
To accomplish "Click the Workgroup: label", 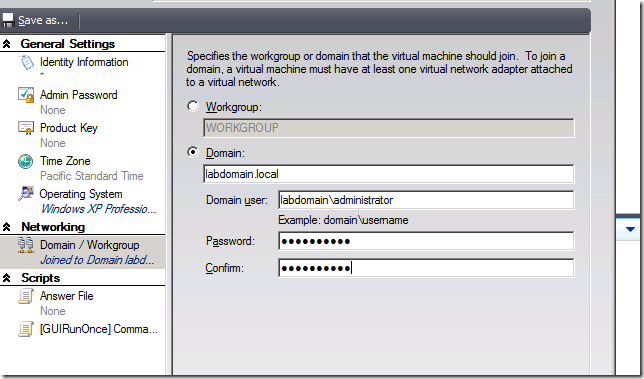I will (x=234, y=107).
